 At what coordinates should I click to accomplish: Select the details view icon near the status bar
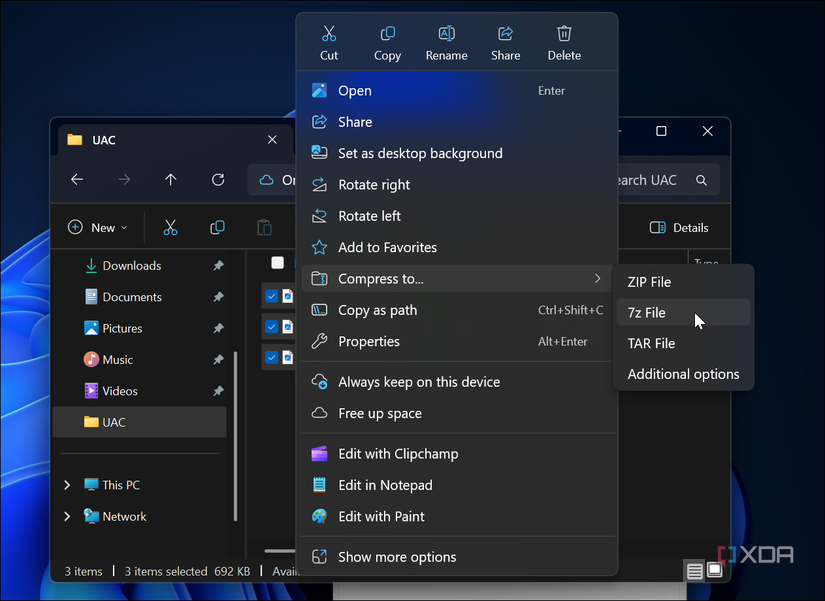pos(694,570)
